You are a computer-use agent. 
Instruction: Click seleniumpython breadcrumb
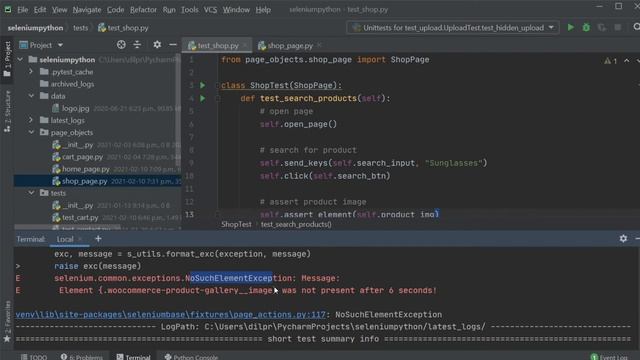[36, 28]
